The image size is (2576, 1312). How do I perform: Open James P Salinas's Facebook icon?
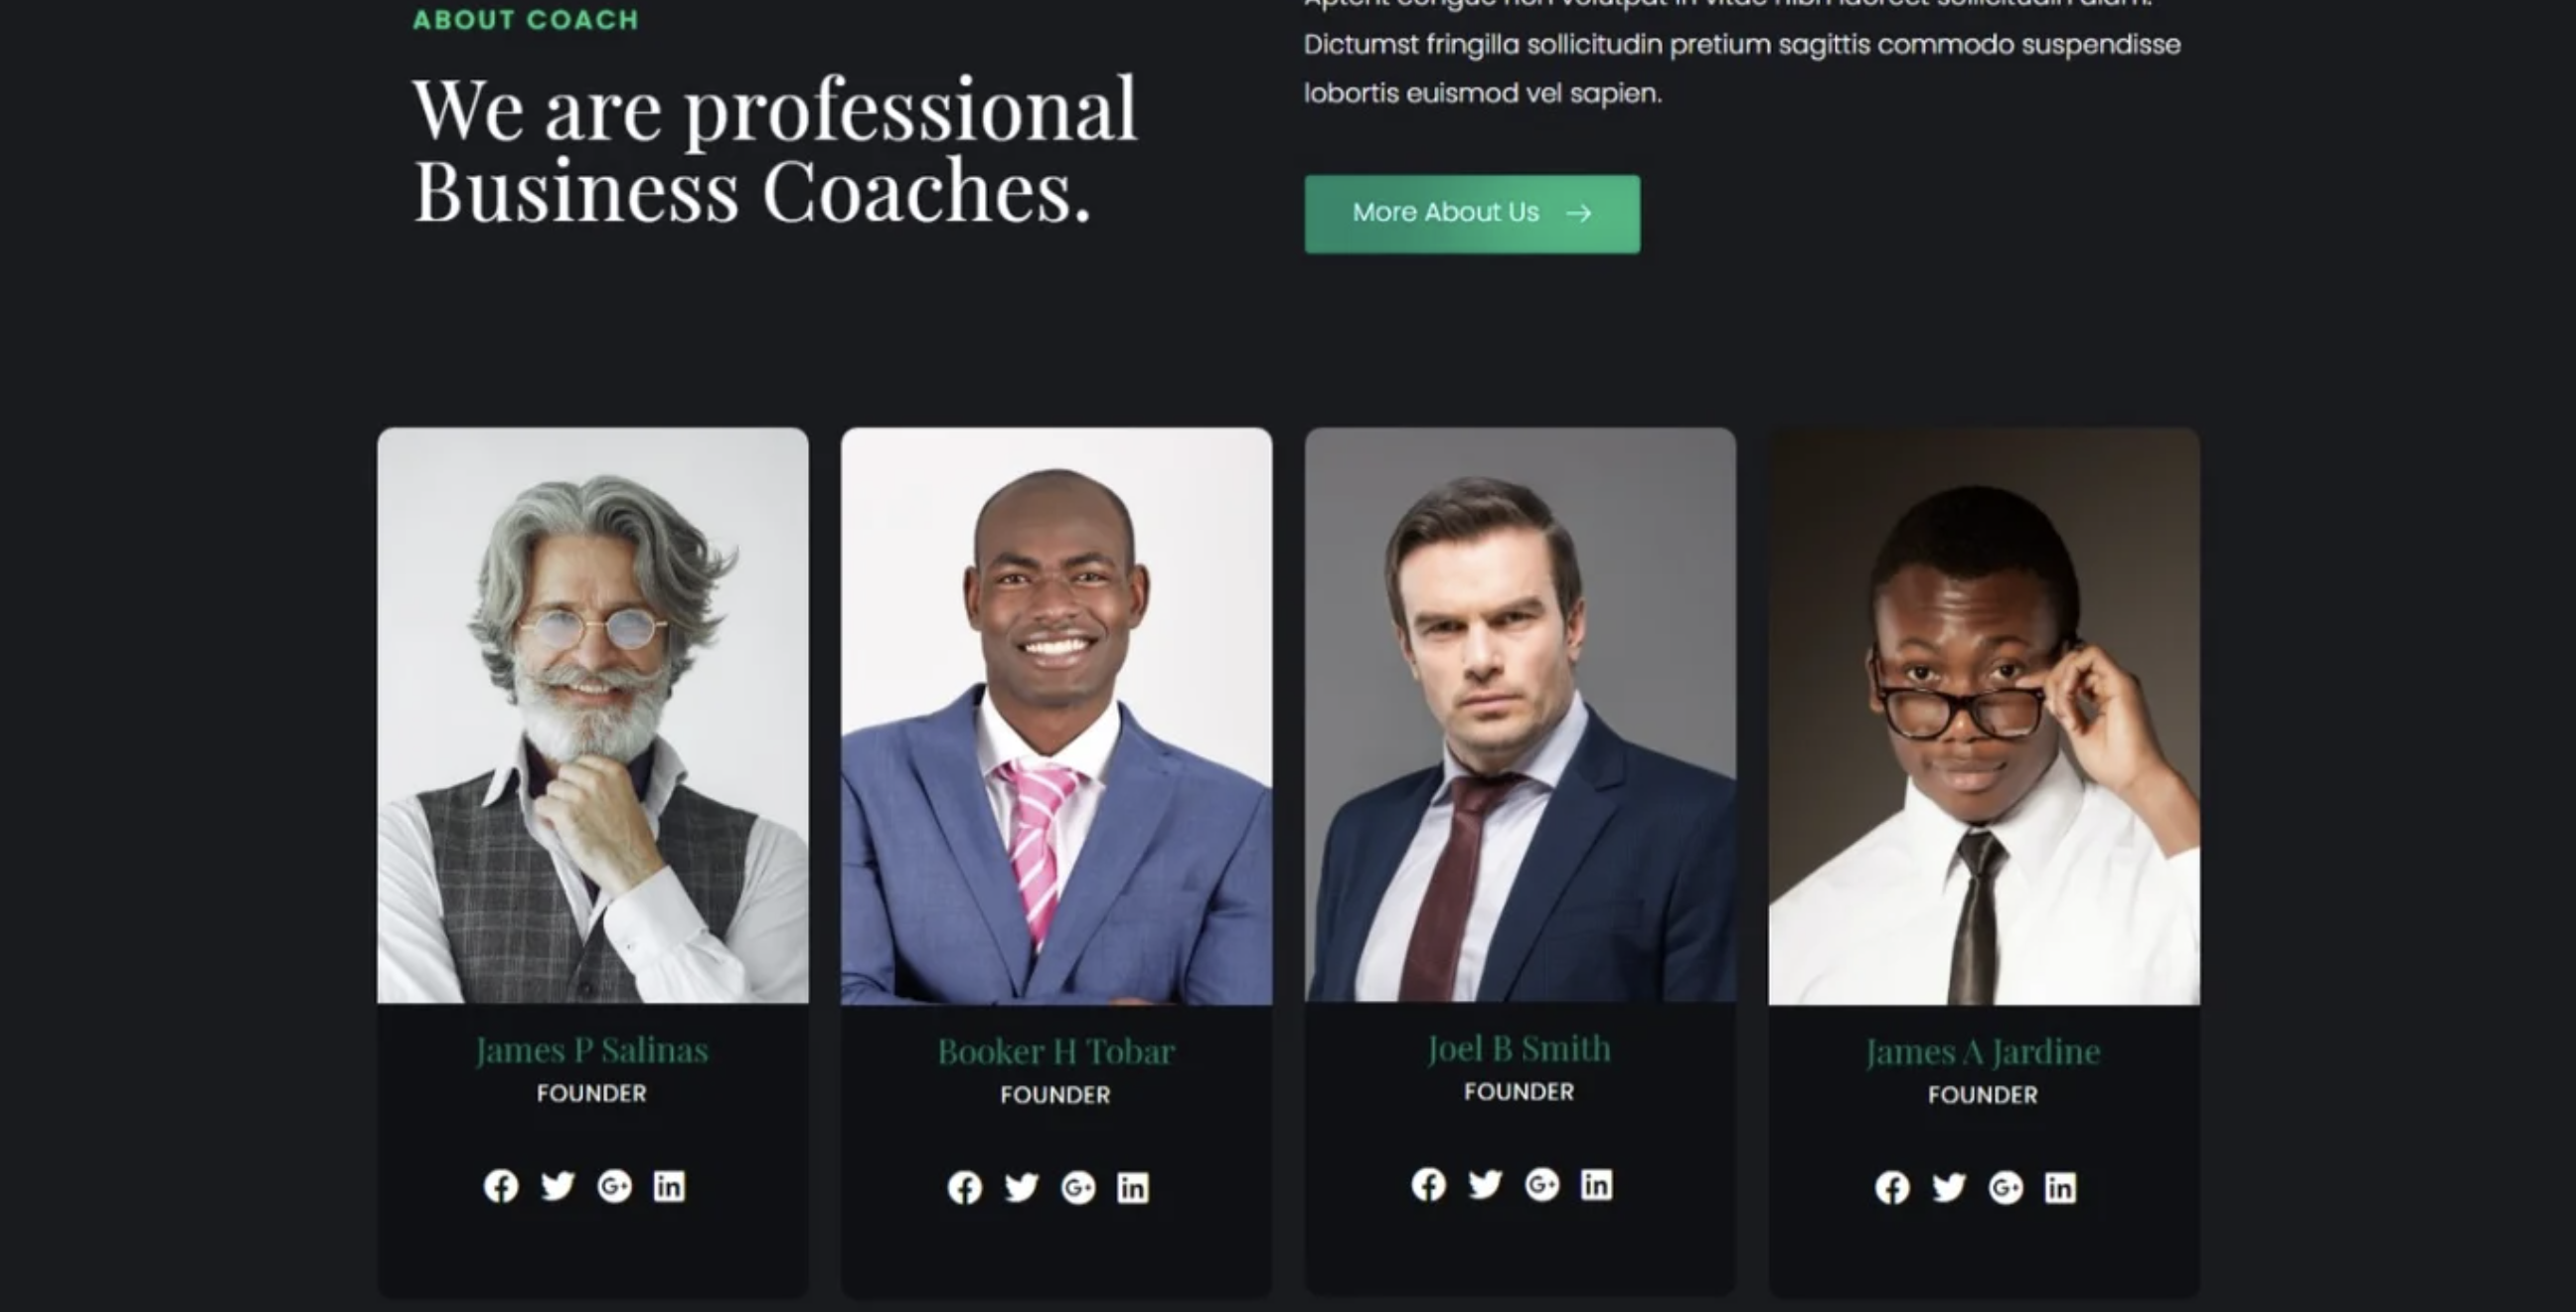pos(501,1186)
